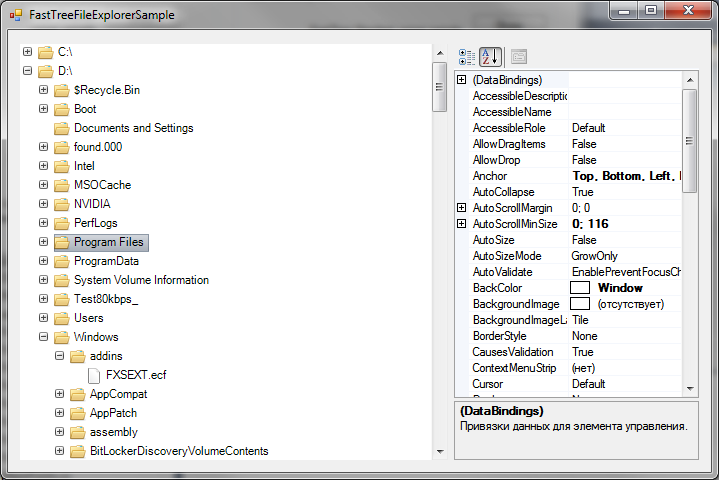Select the AllowDragItems property row
The height and width of the screenshot is (480, 719).
(575, 144)
